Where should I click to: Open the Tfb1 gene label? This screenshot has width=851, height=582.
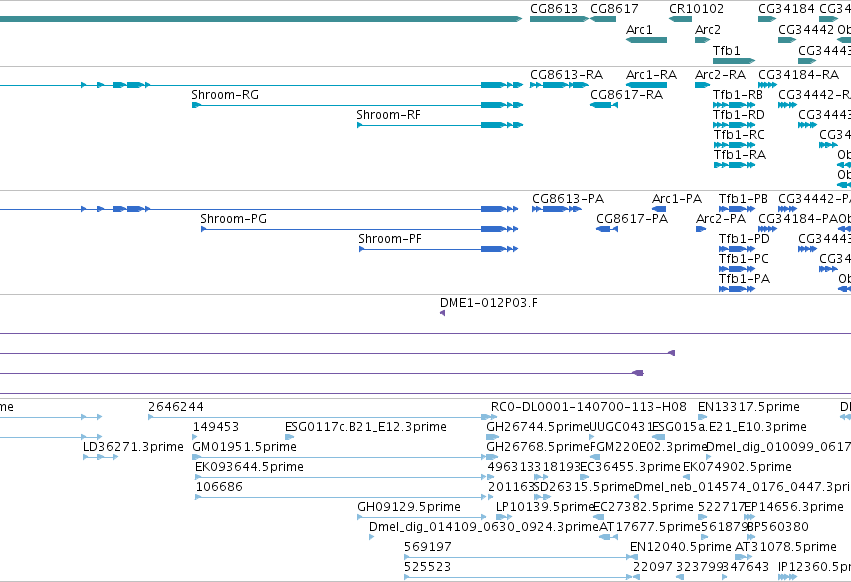point(726,50)
